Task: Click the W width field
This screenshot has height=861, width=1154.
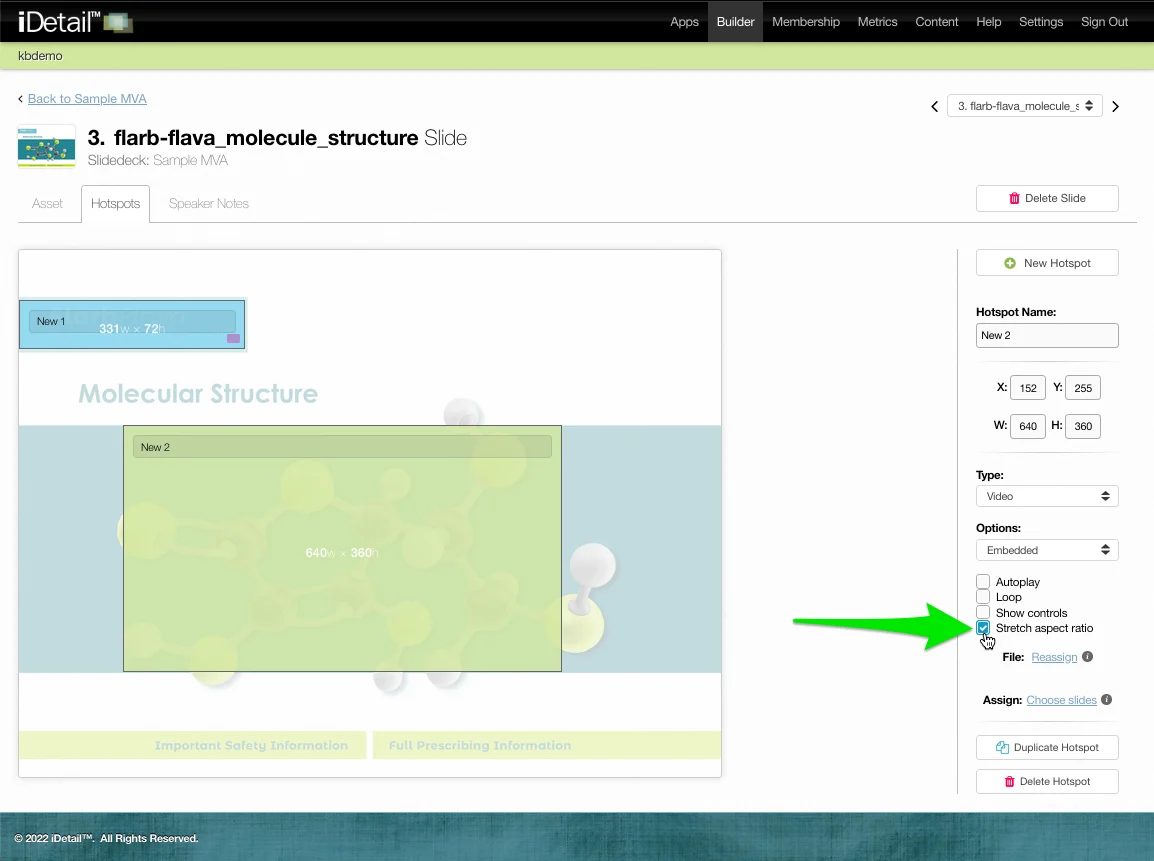Action: 1027,426
